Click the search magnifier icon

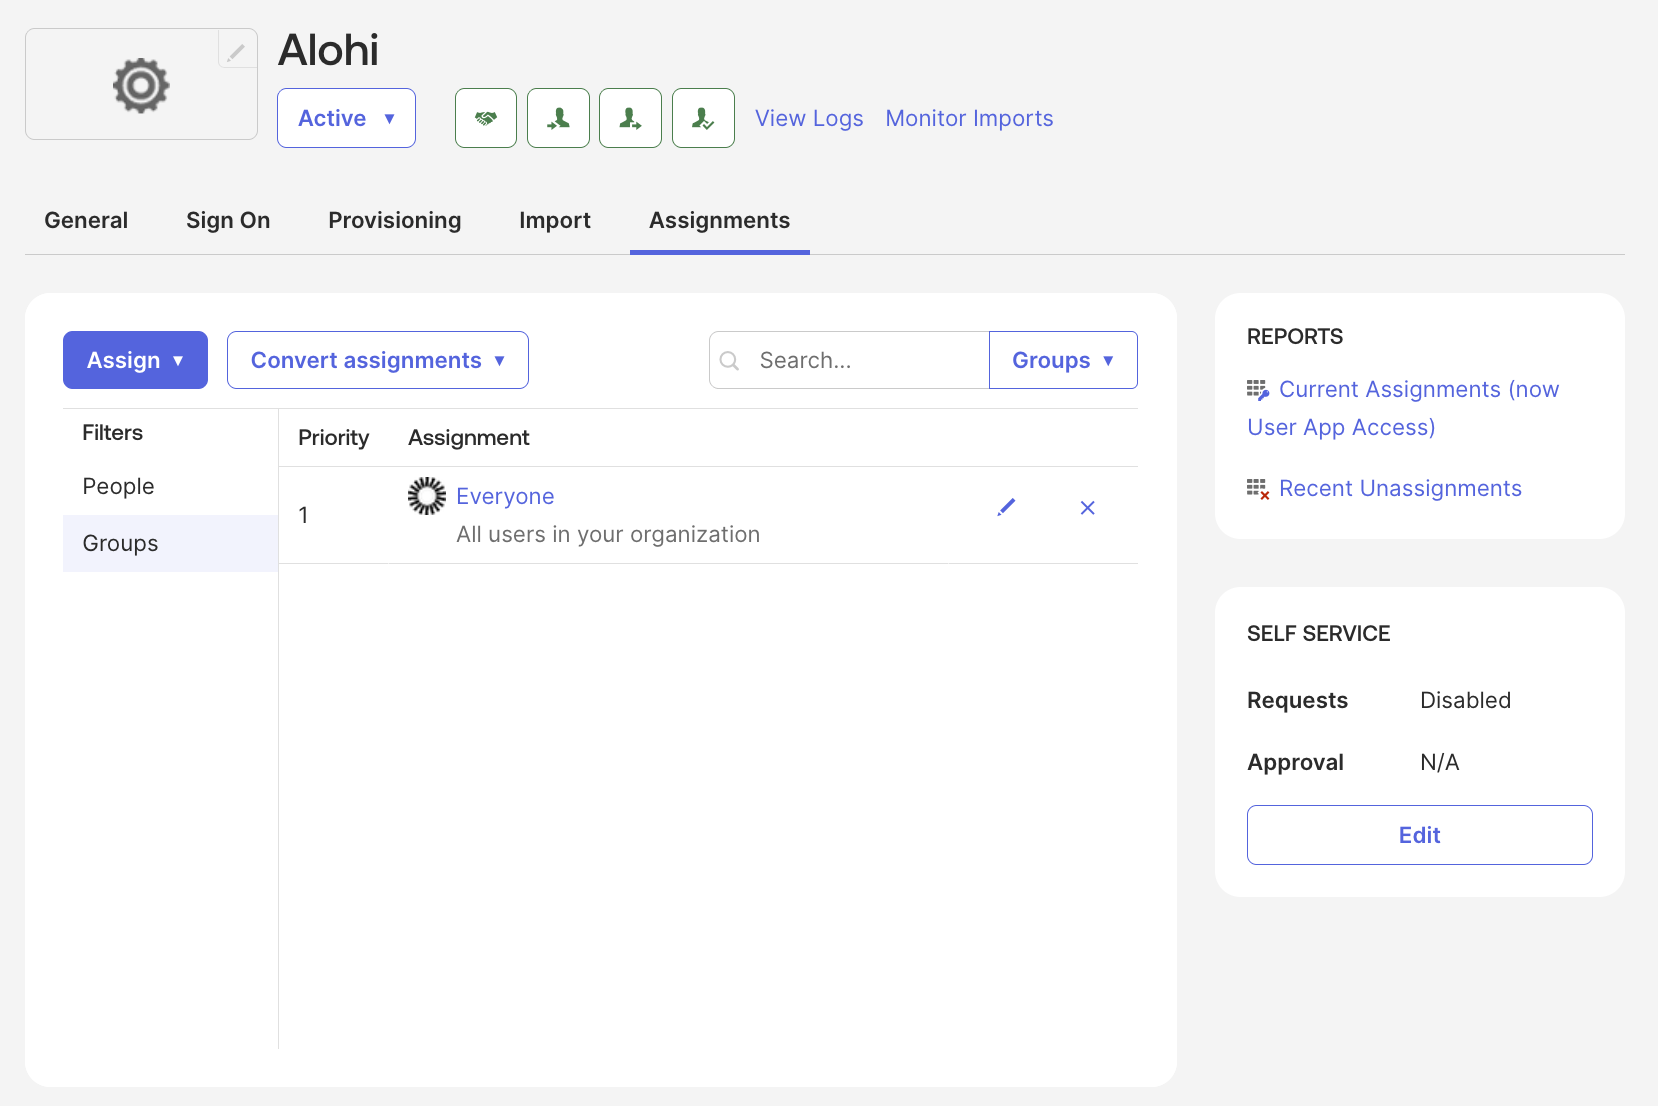[730, 360]
